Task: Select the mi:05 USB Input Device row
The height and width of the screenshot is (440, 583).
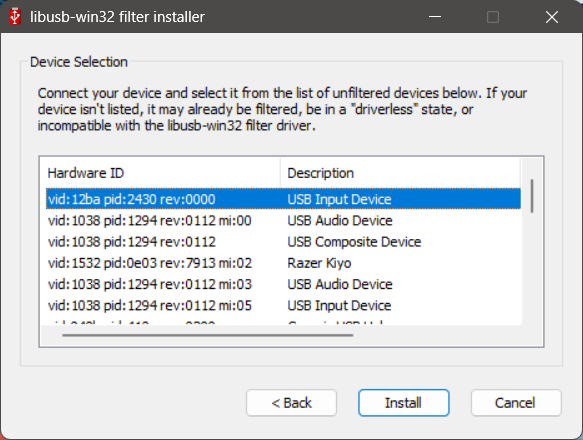Action: (283, 305)
